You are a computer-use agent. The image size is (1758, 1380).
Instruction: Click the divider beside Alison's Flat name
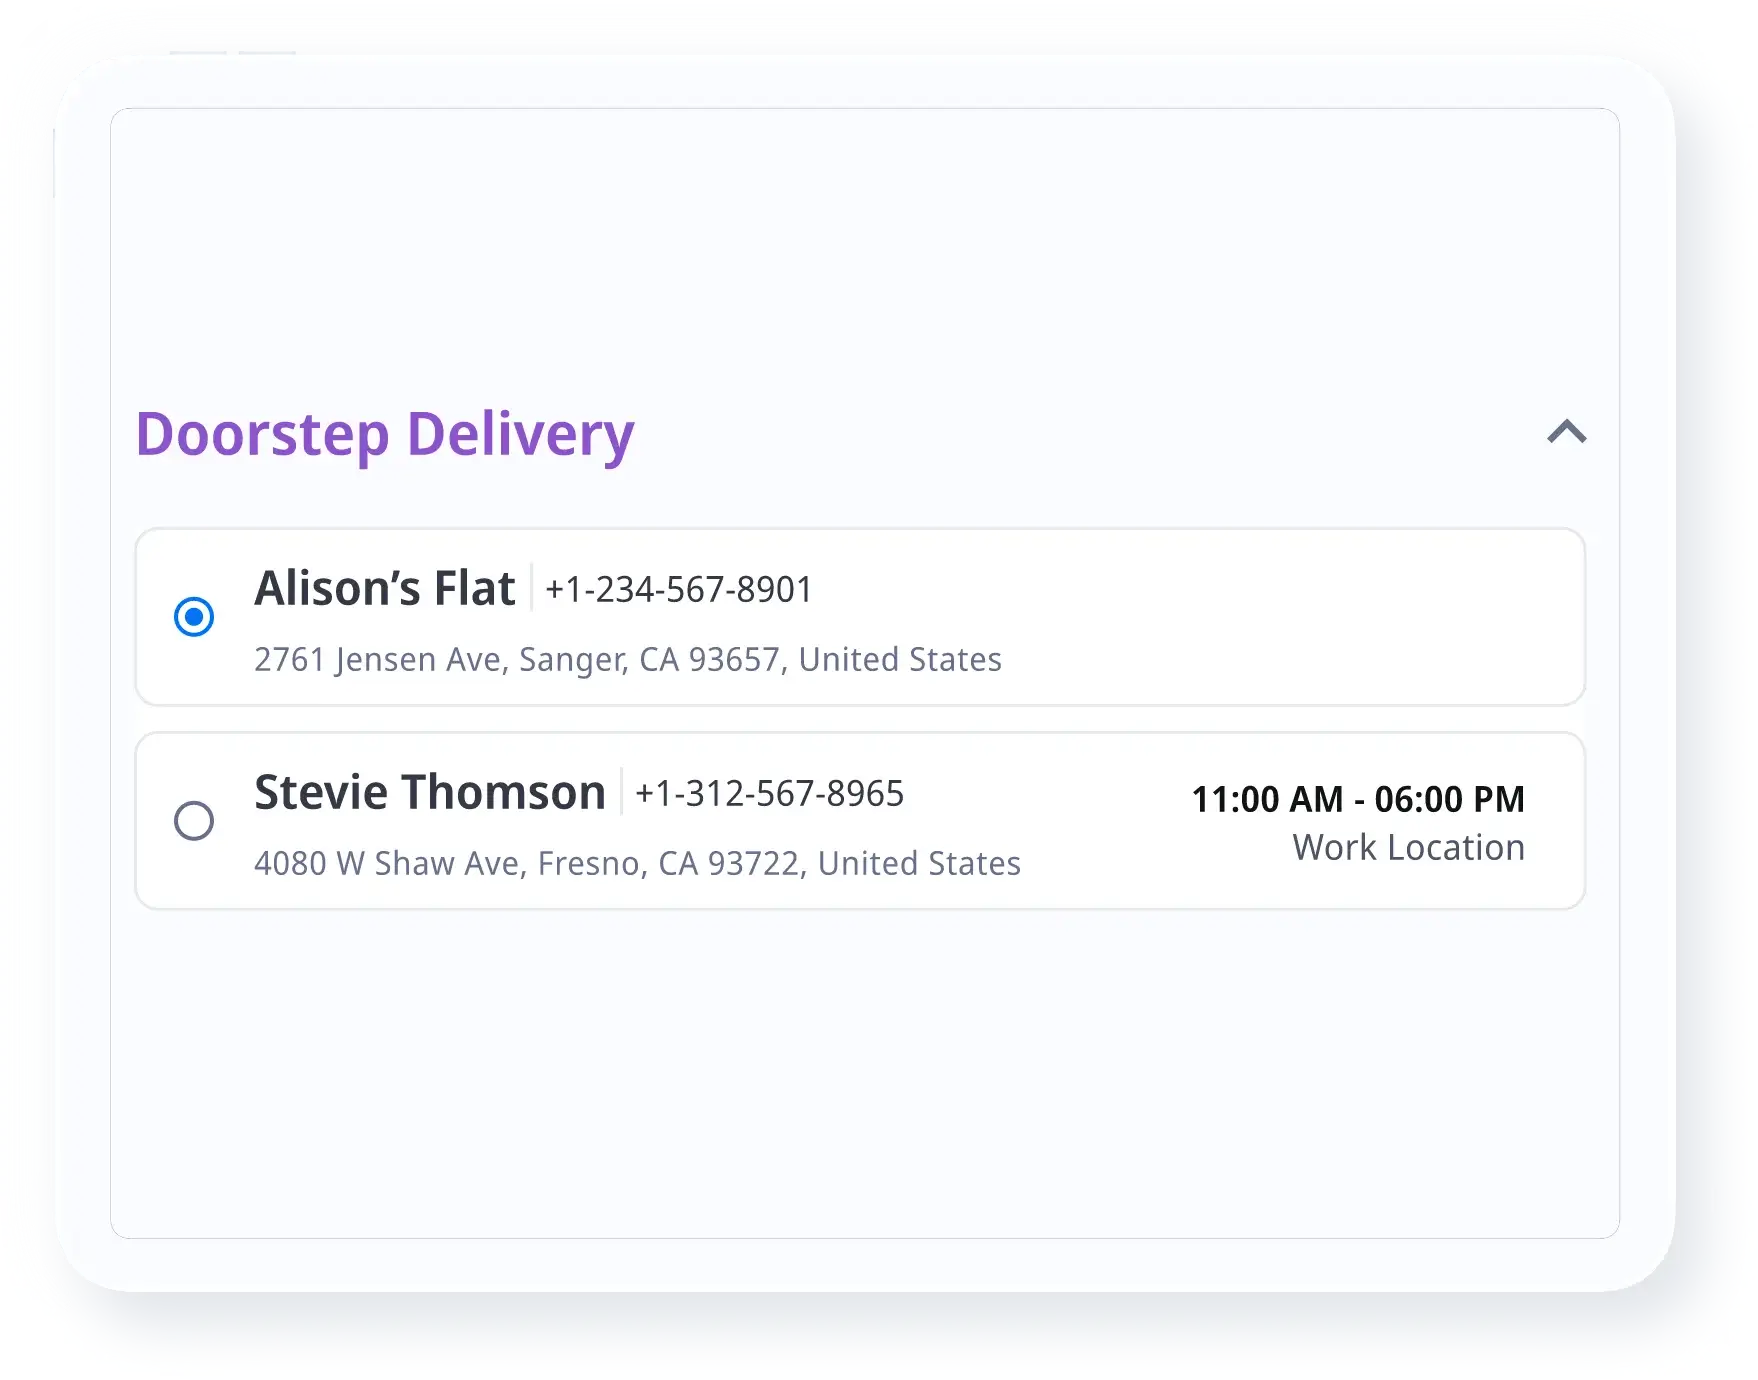pyautogui.click(x=531, y=588)
